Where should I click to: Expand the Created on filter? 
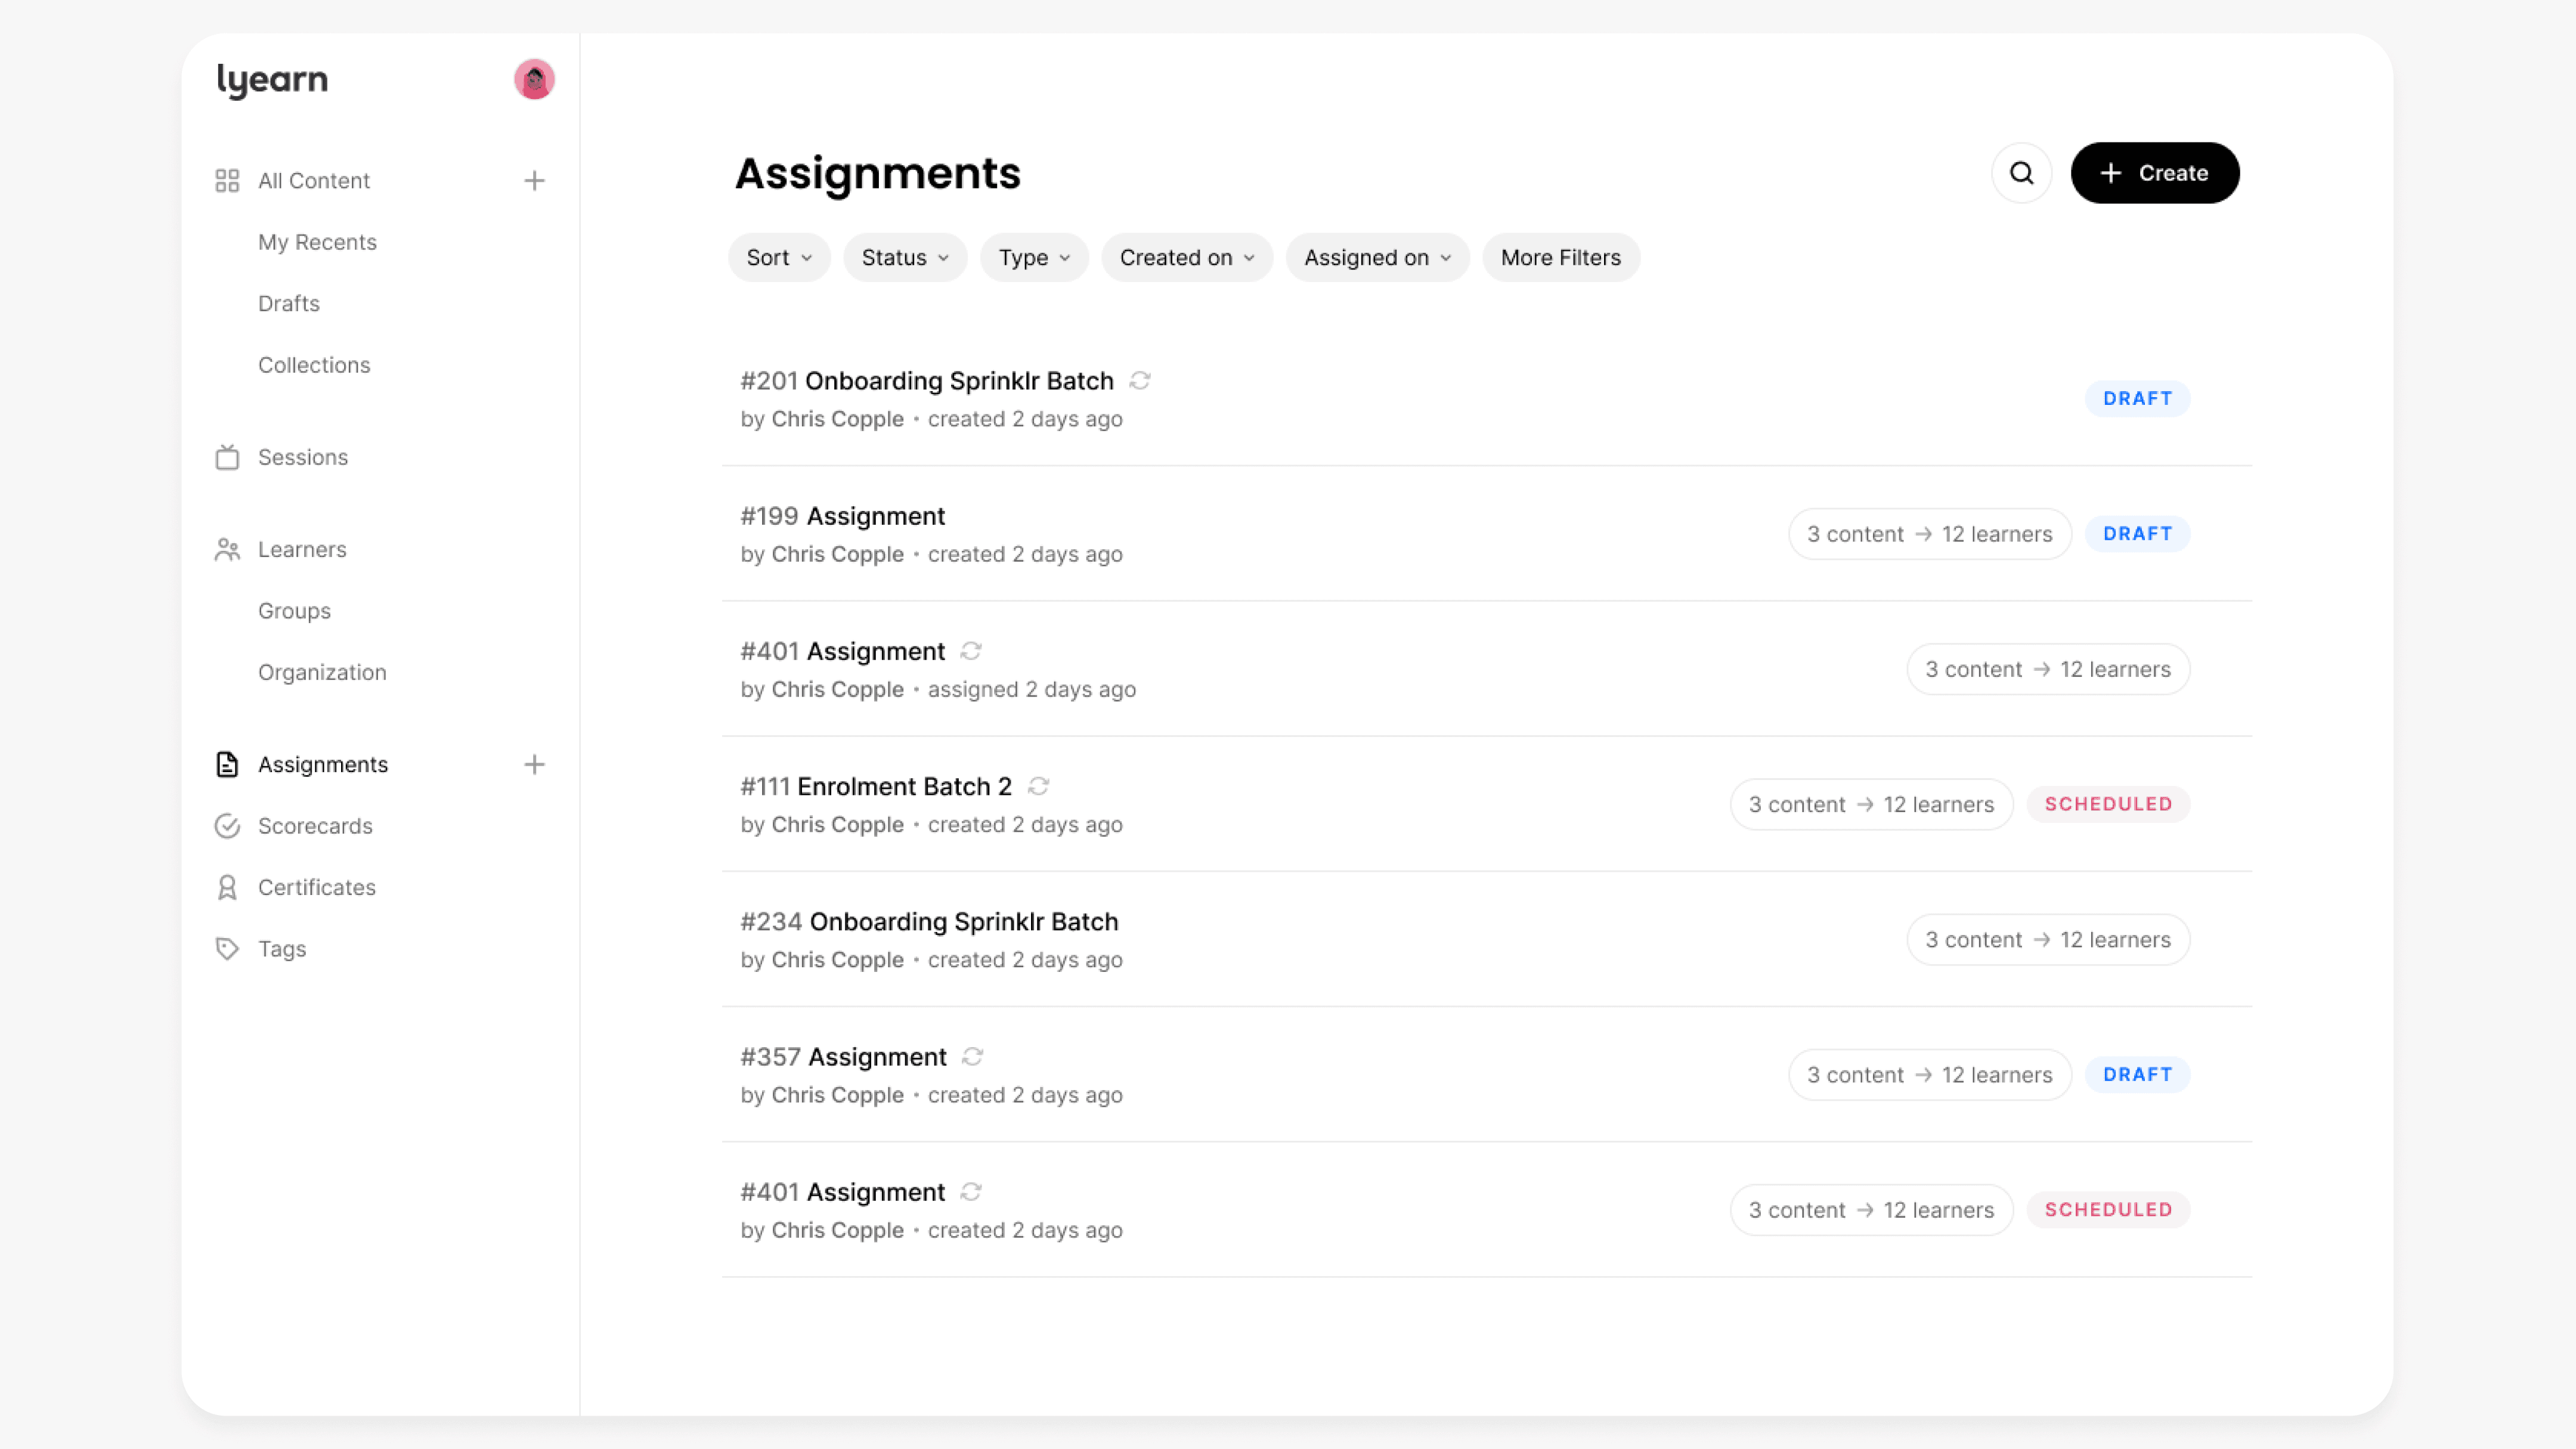(x=1186, y=258)
